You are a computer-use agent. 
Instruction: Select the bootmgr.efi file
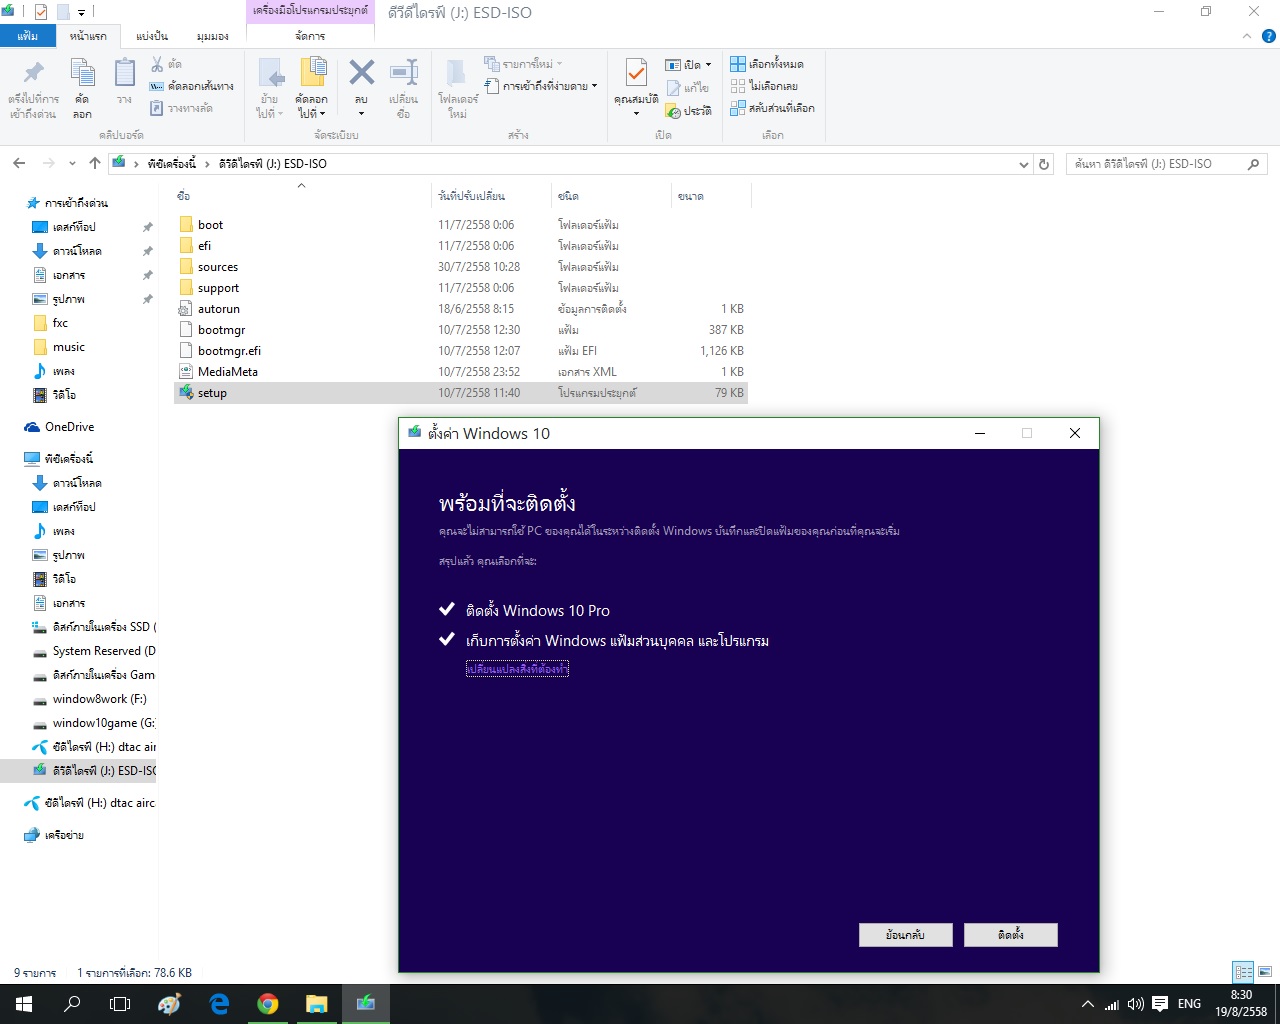pyautogui.click(x=461, y=351)
